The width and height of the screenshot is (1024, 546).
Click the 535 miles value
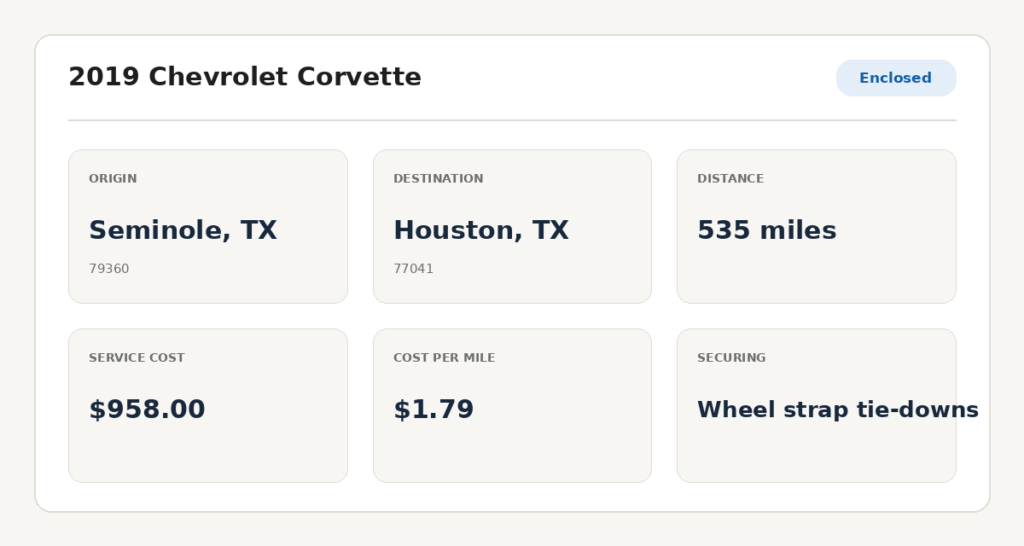767,231
